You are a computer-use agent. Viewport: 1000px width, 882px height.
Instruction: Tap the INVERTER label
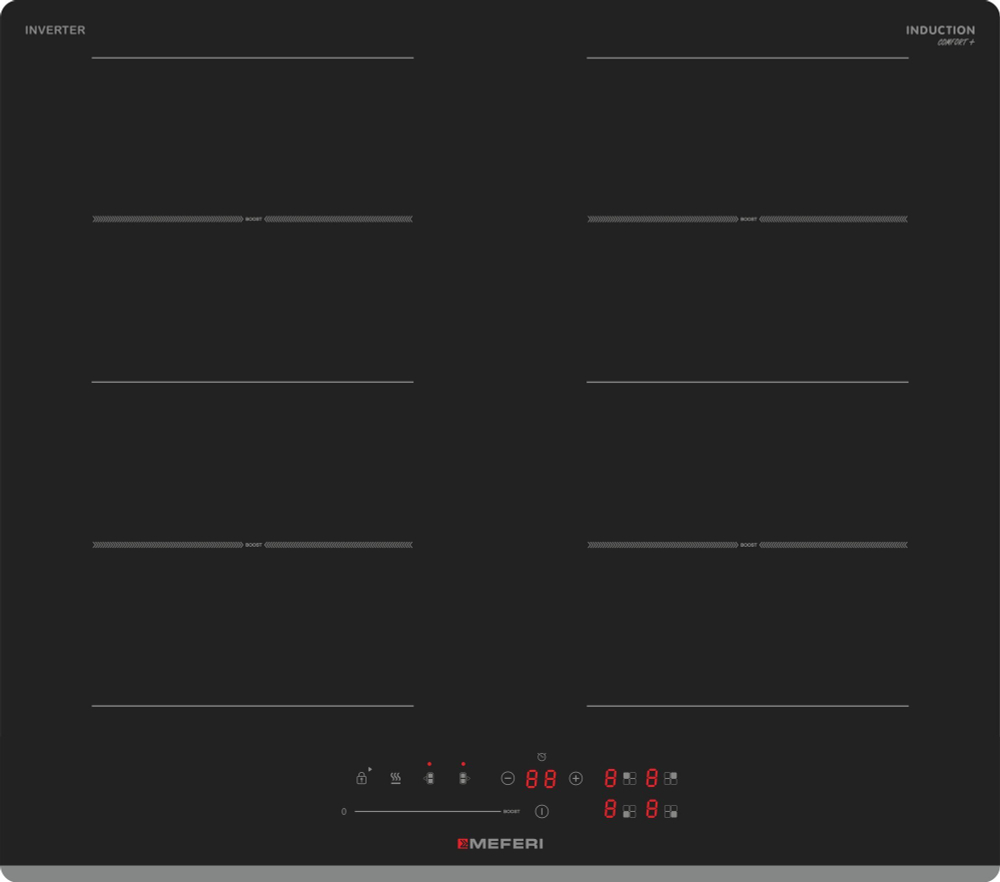click(x=55, y=30)
